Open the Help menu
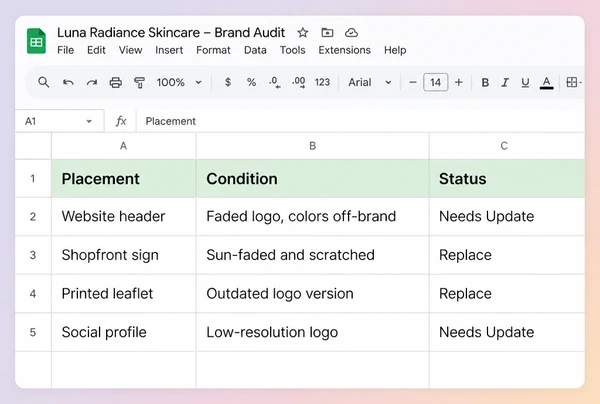Image resolution: width=600 pixels, height=404 pixels. [x=395, y=50]
